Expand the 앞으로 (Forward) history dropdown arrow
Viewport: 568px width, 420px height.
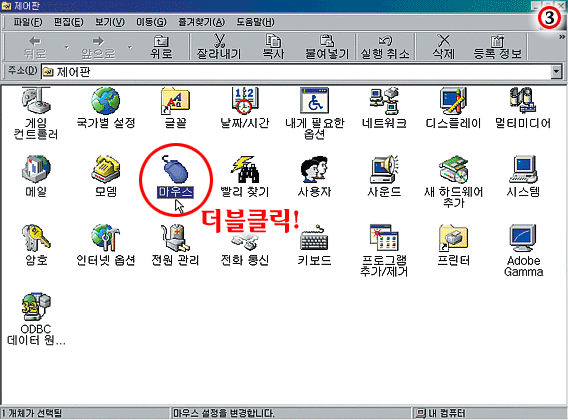(x=129, y=47)
